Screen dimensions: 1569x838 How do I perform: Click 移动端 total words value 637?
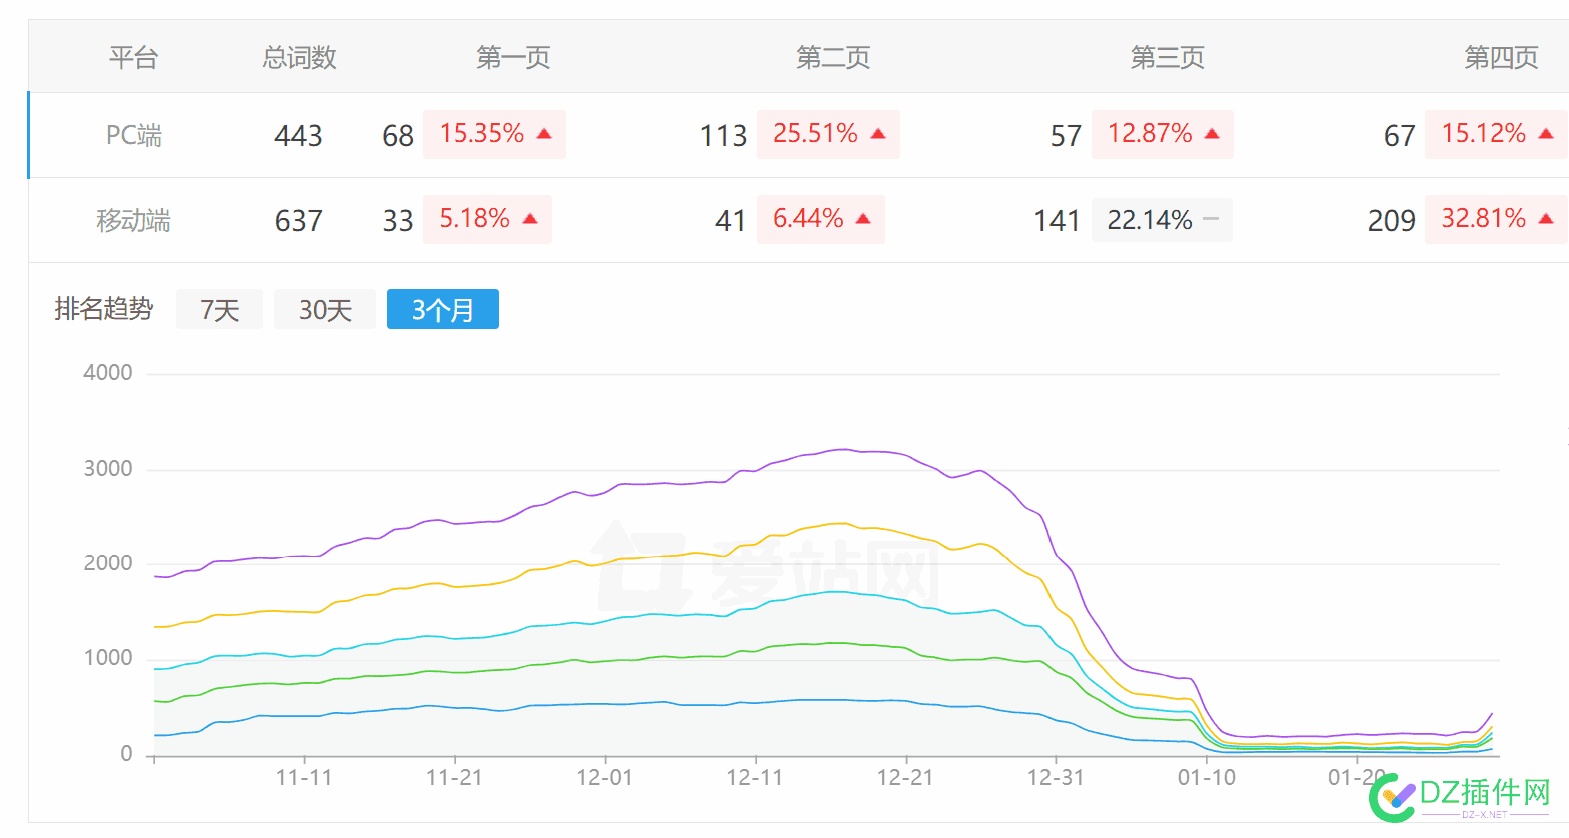point(298,220)
